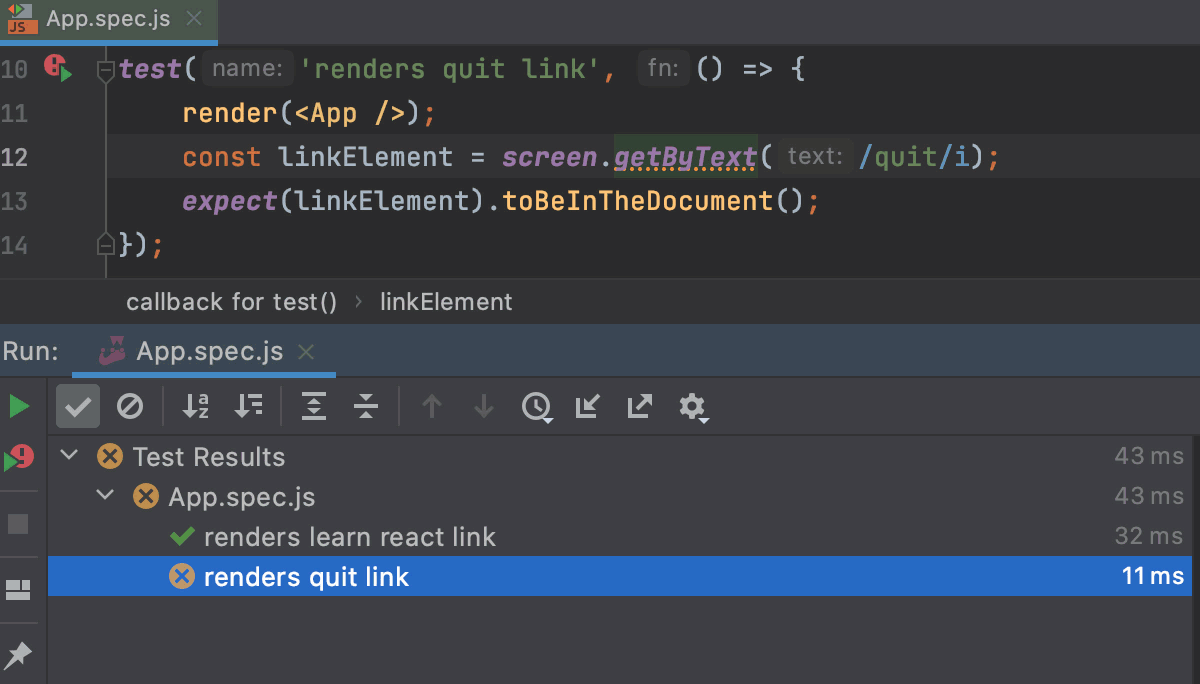Collapse the Test Results tree node
Image resolution: width=1200 pixels, height=684 pixels.
pos(68,455)
